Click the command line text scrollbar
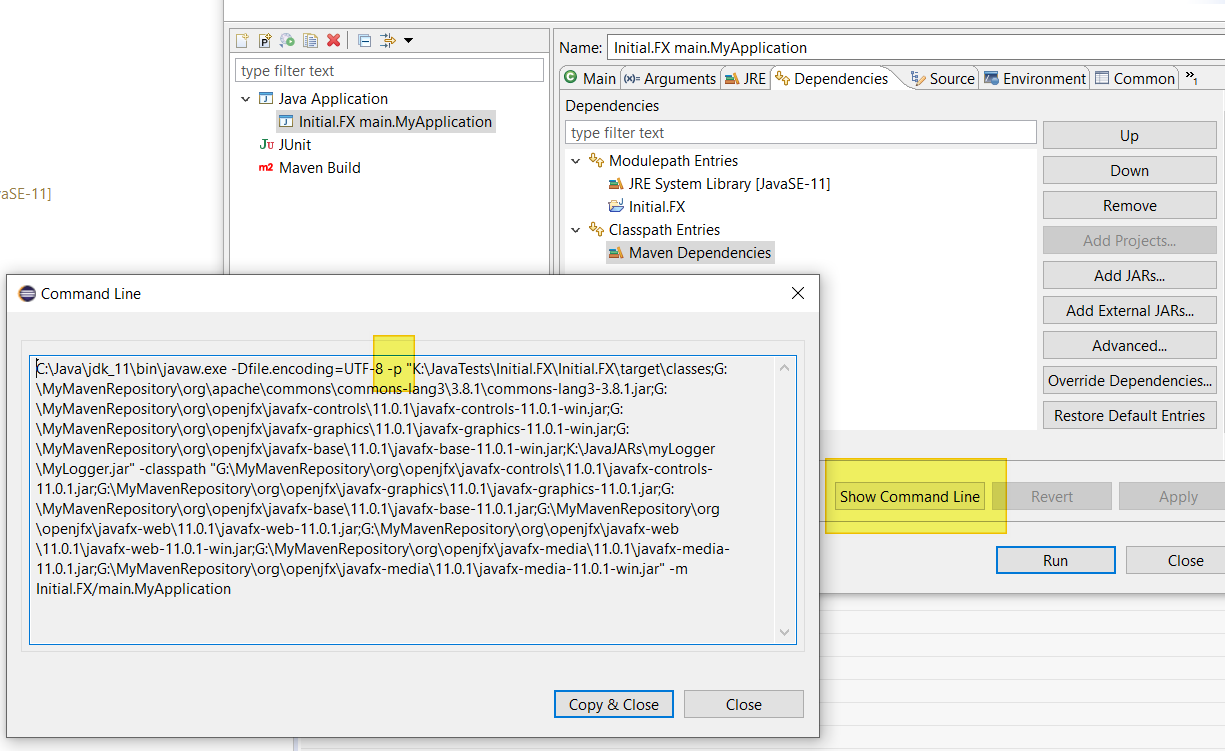The width and height of the screenshot is (1225, 751). [x=784, y=500]
